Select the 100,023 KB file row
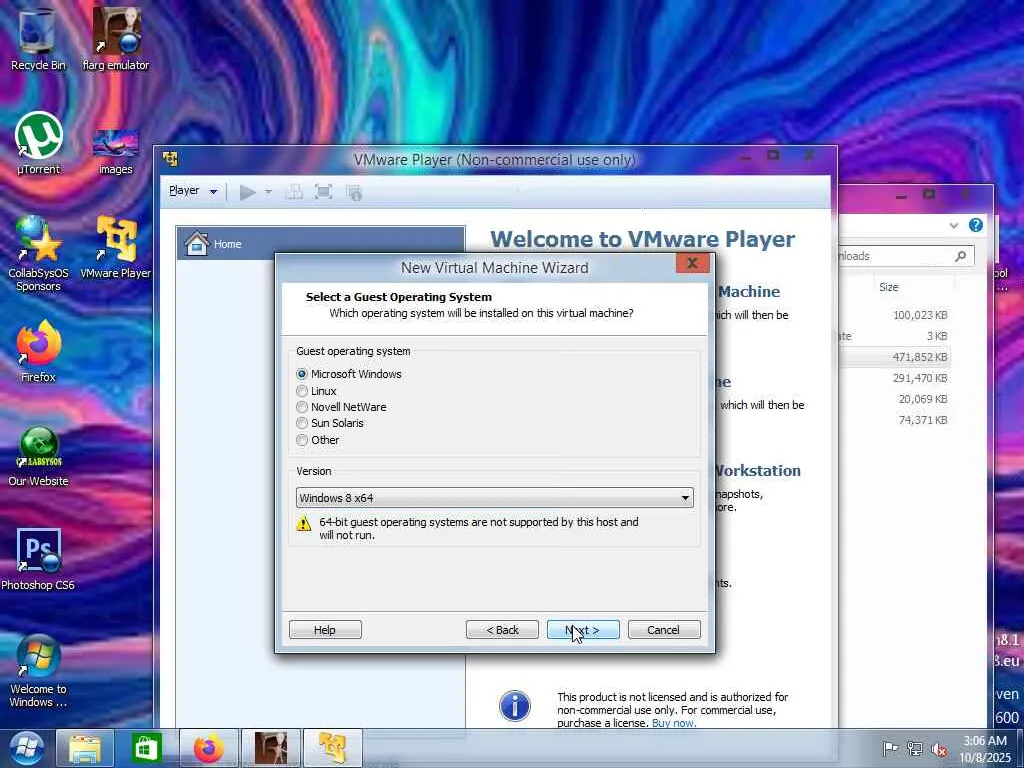Image resolution: width=1024 pixels, height=768 pixels. tap(895, 315)
